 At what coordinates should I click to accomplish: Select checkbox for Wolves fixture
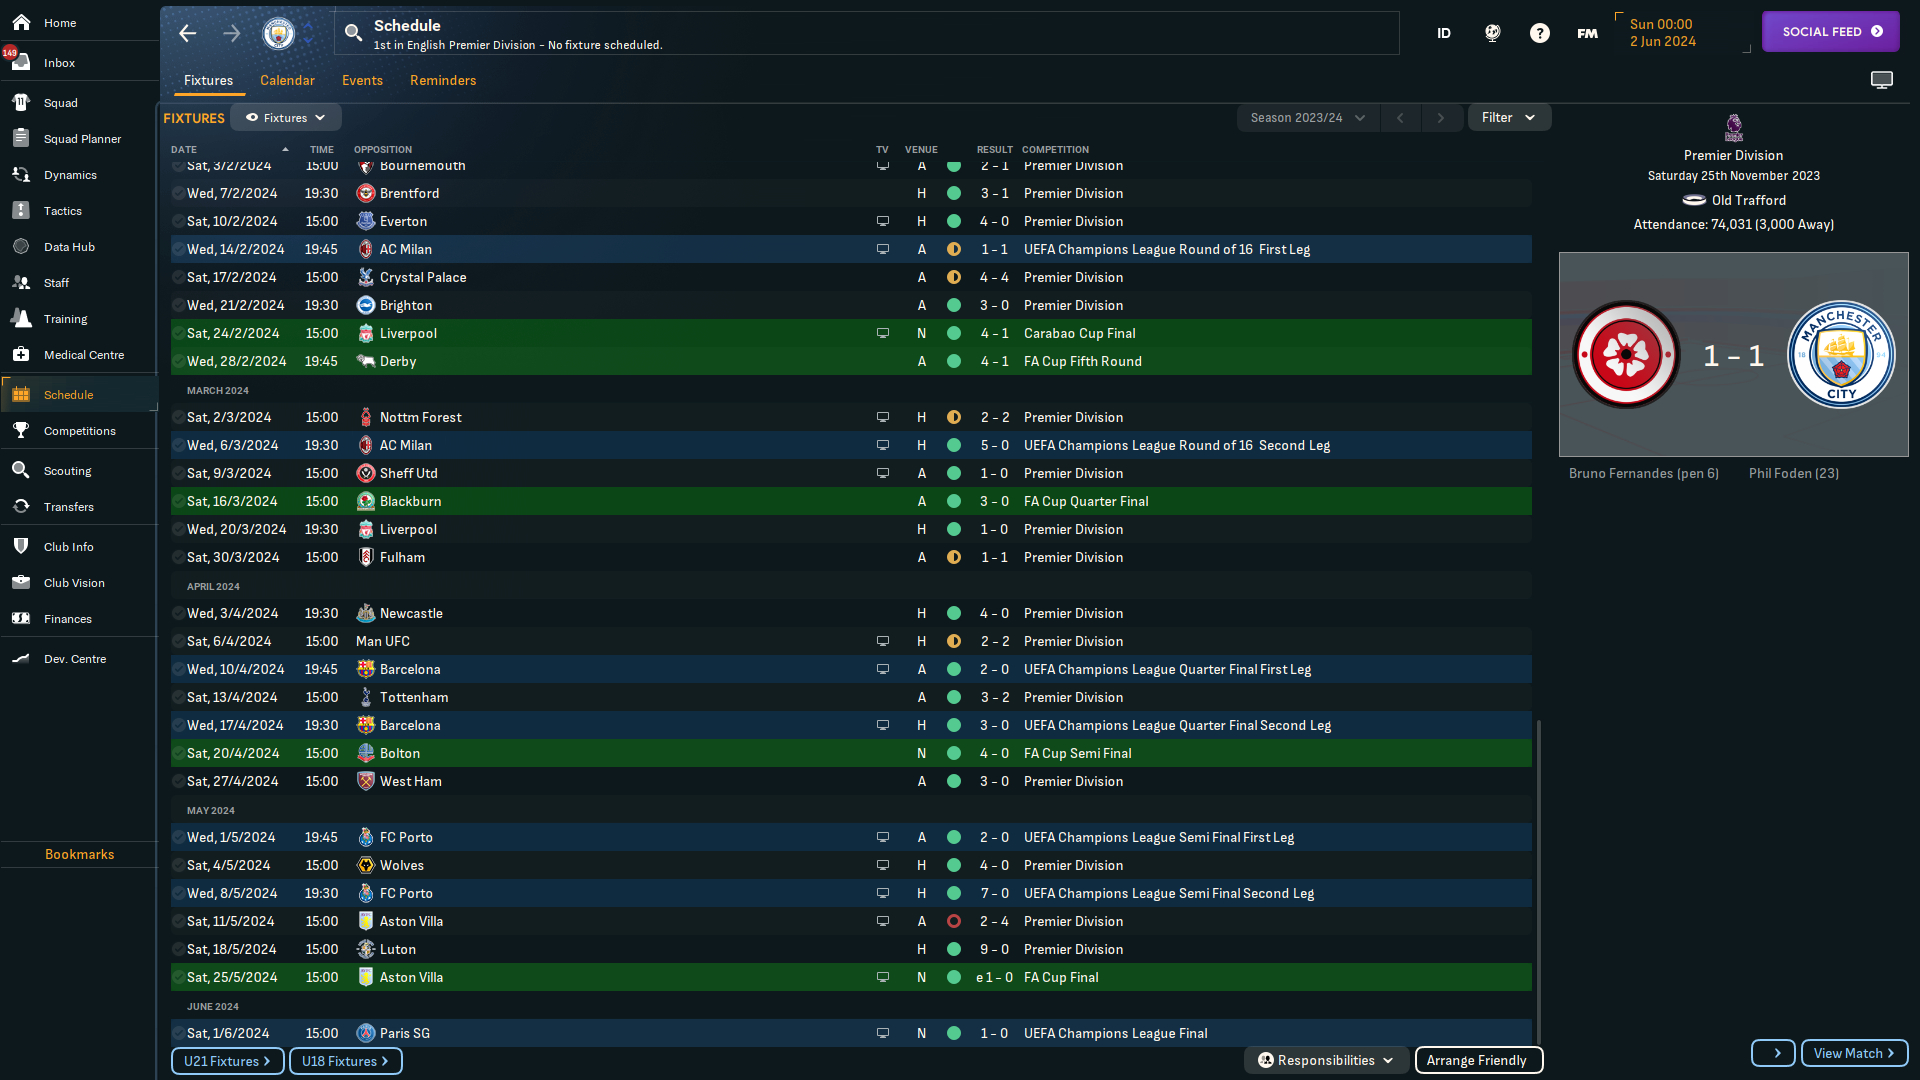[x=178, y=865]
